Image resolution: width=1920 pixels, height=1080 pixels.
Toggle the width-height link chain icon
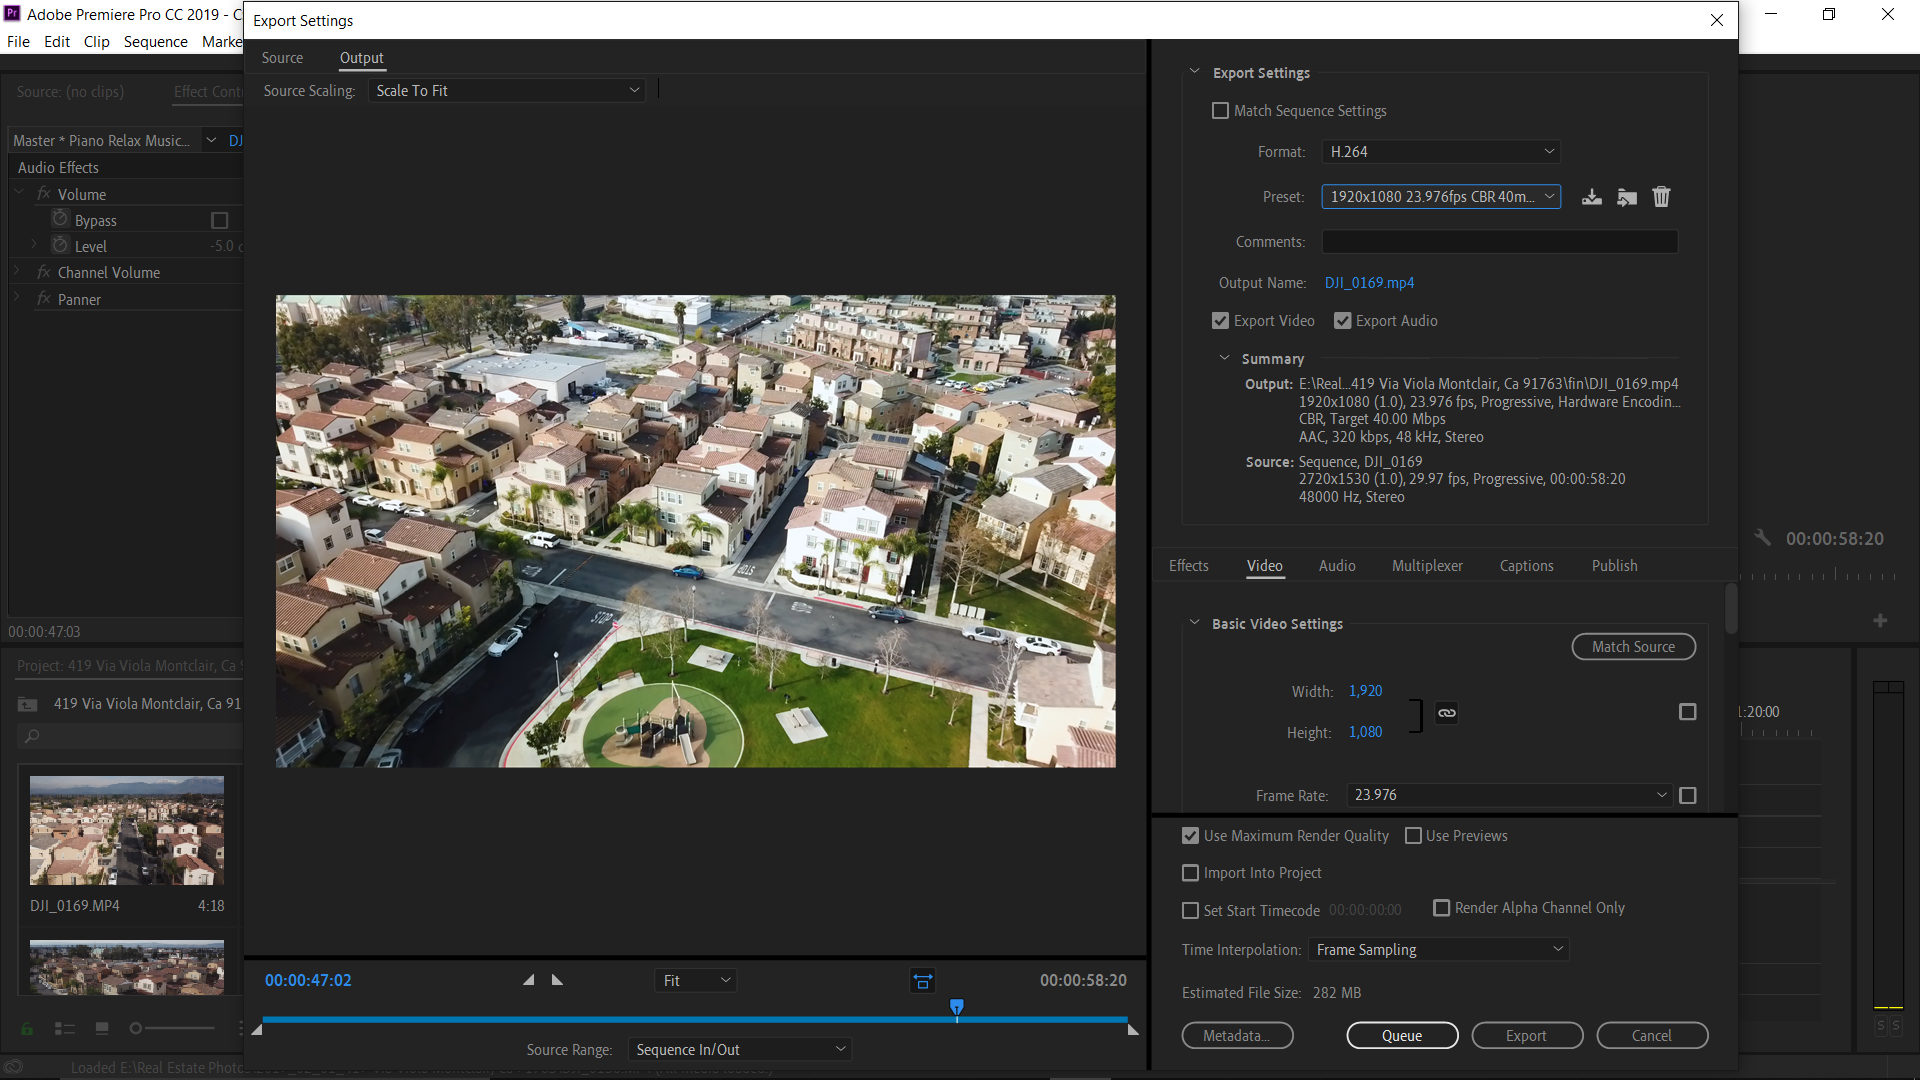1446,713
